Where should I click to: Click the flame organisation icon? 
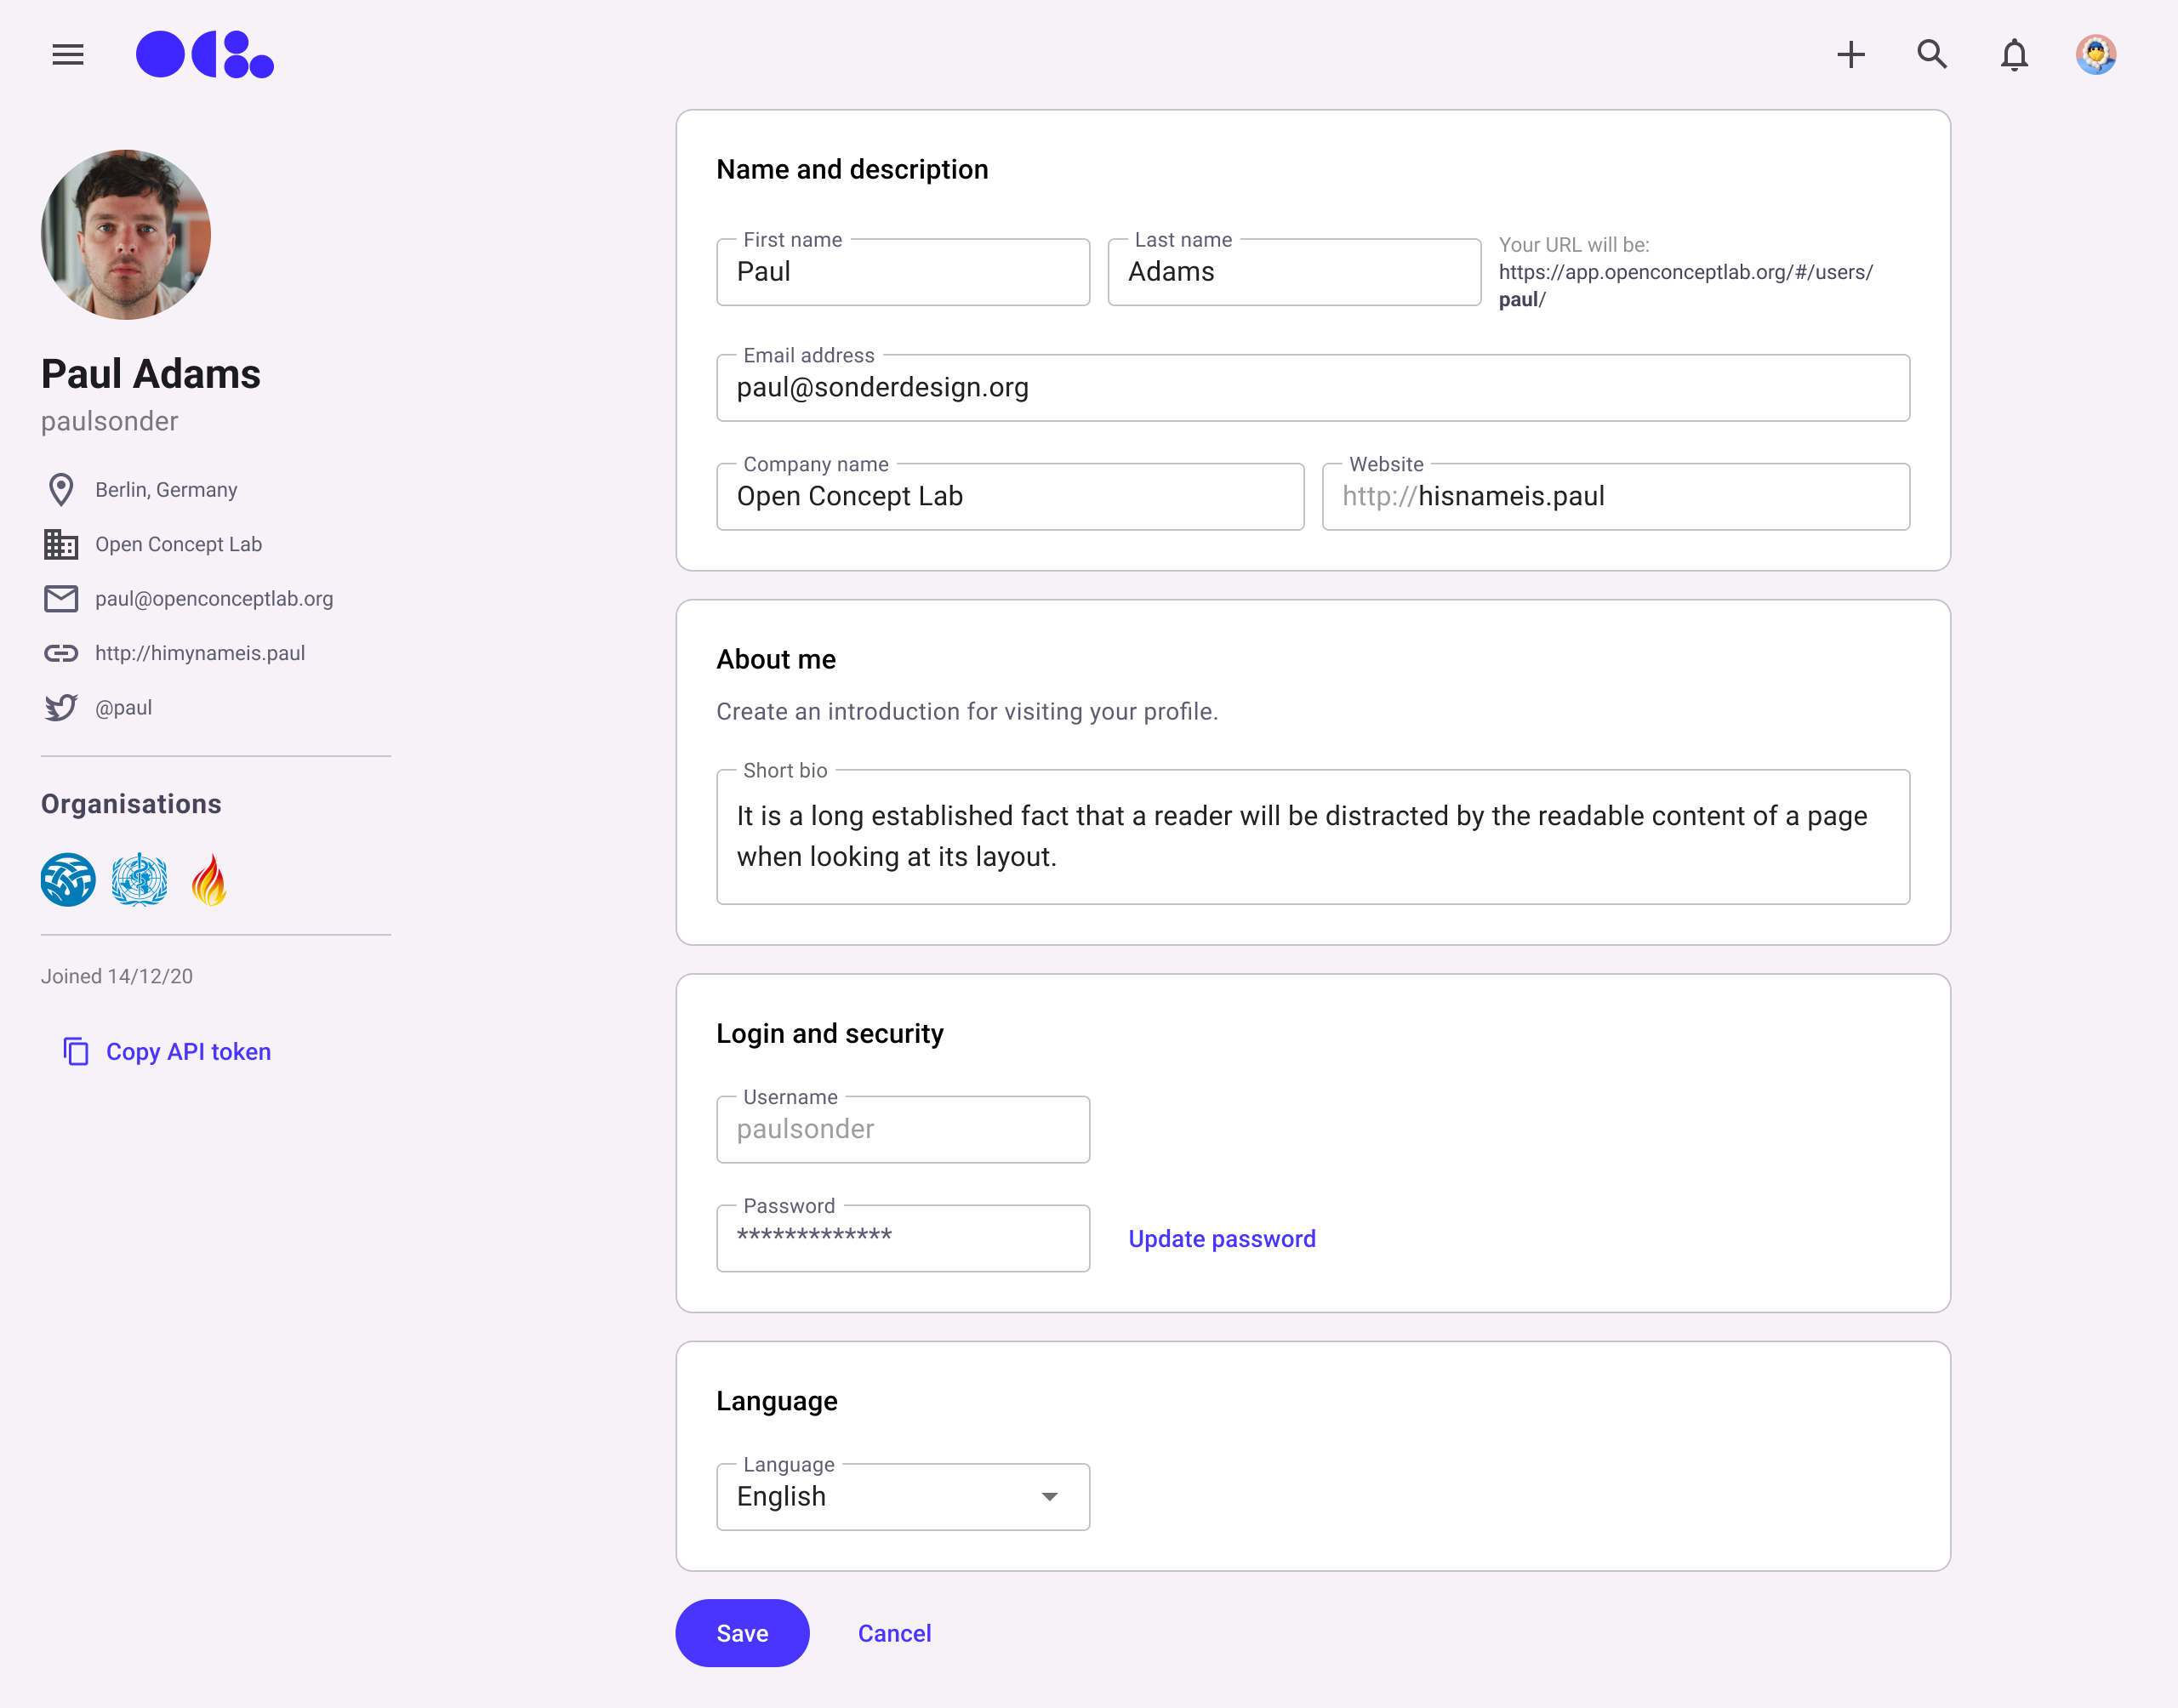click(209, 880)
